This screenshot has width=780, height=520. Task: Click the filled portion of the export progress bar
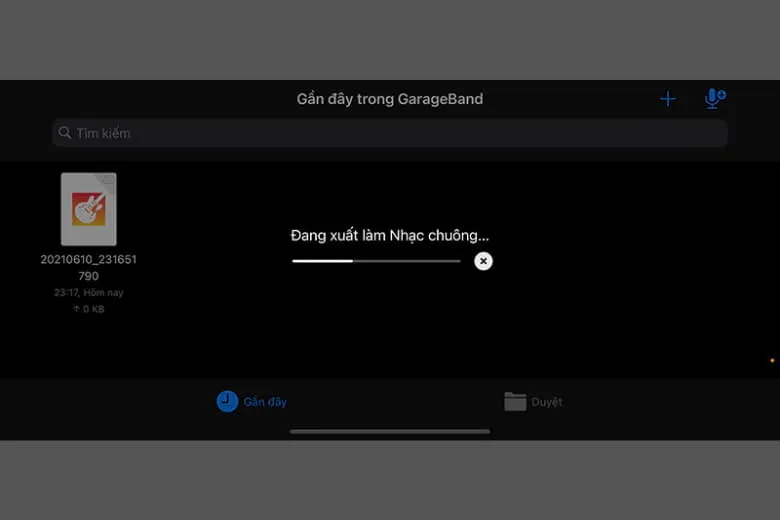[322, 261]
